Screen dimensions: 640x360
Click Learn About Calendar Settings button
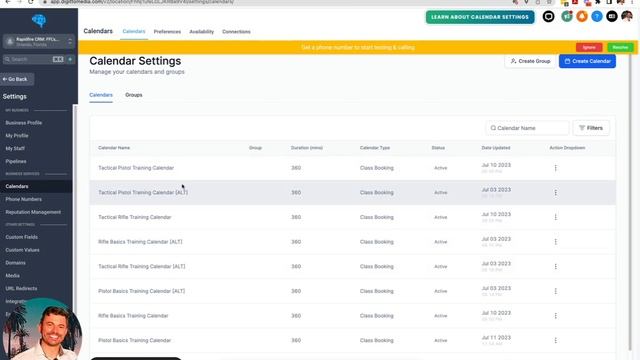[480, 17]
